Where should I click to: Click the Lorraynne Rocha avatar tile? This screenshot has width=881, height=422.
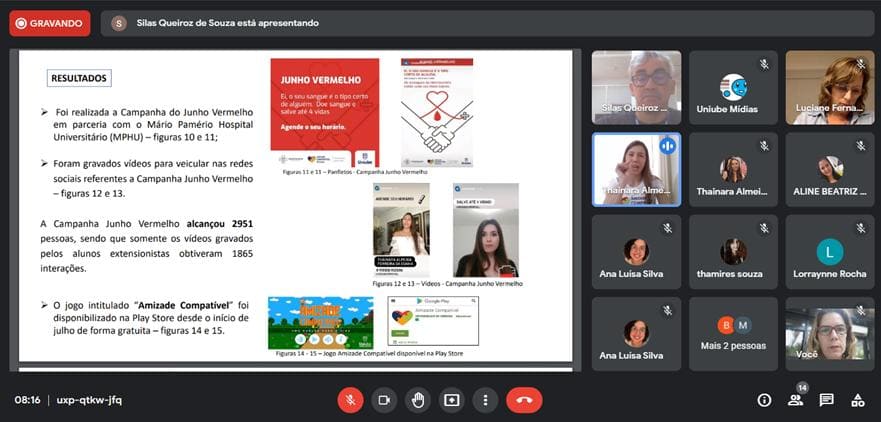pos(830,252)
